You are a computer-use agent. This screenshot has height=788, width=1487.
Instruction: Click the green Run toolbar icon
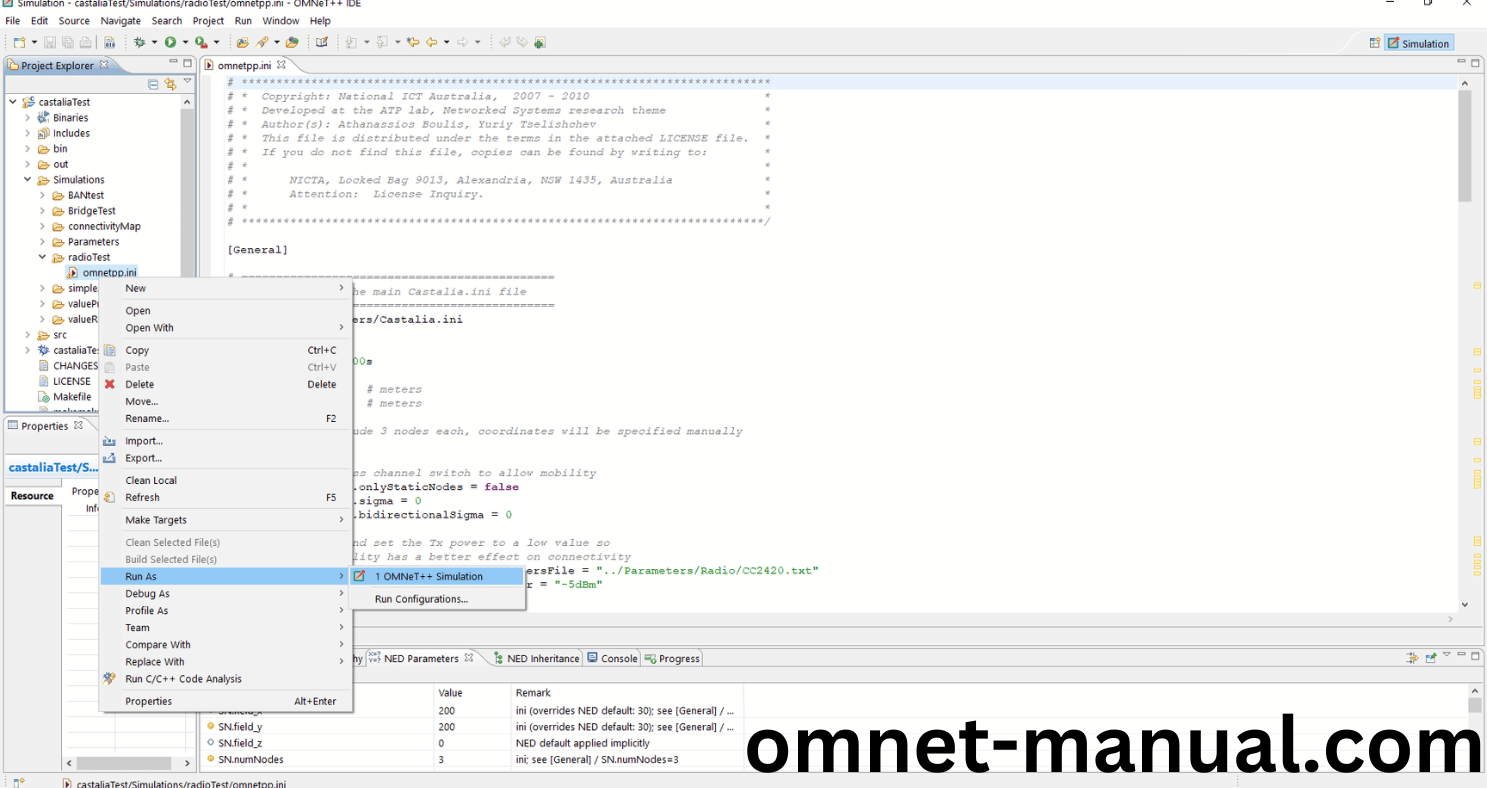170,42
